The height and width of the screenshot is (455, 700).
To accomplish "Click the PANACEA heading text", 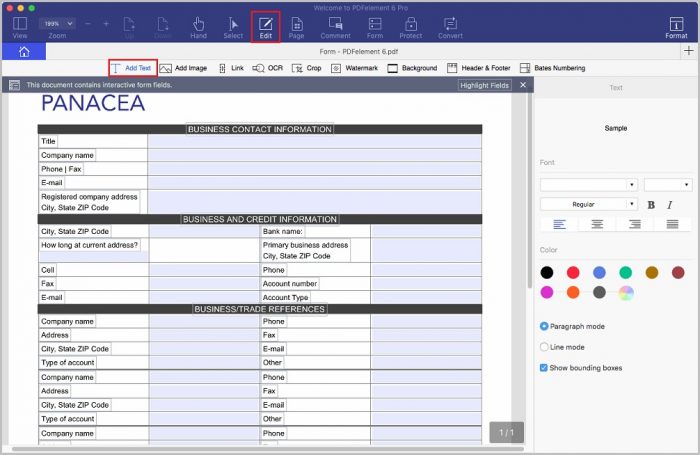I will pos(93,104).
